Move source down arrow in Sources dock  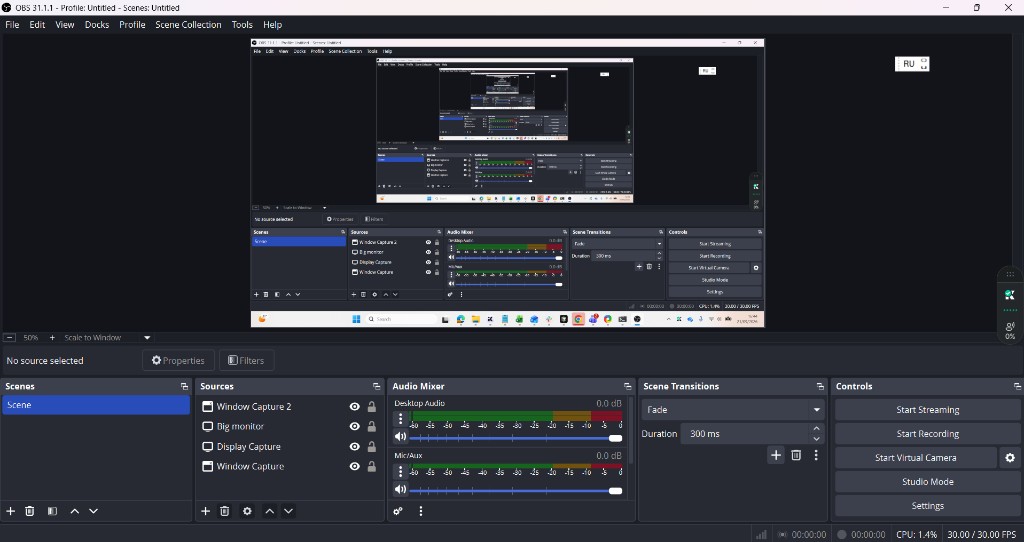pos(288,511)
